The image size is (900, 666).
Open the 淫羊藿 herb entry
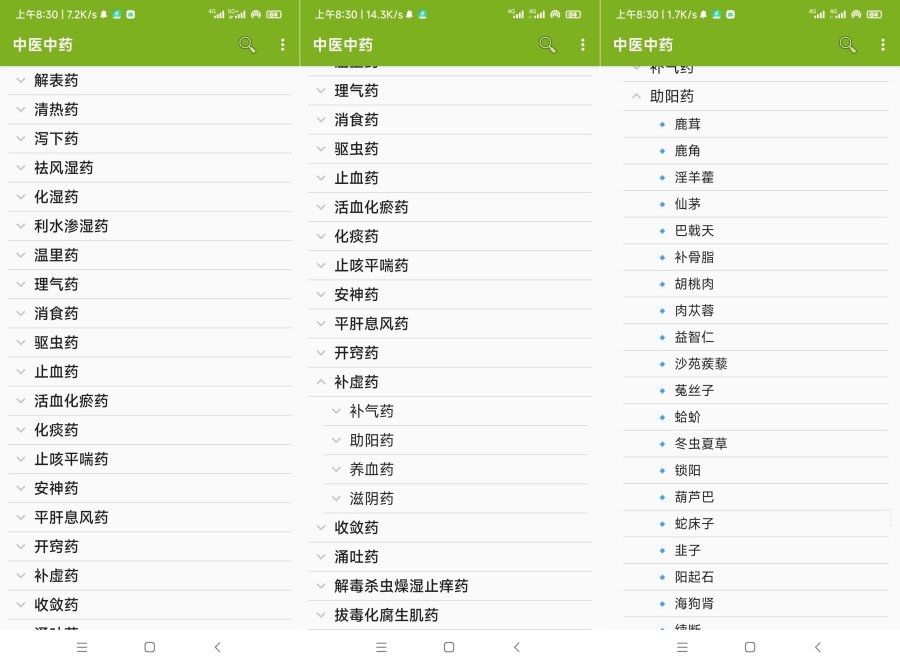click(694, 177)
